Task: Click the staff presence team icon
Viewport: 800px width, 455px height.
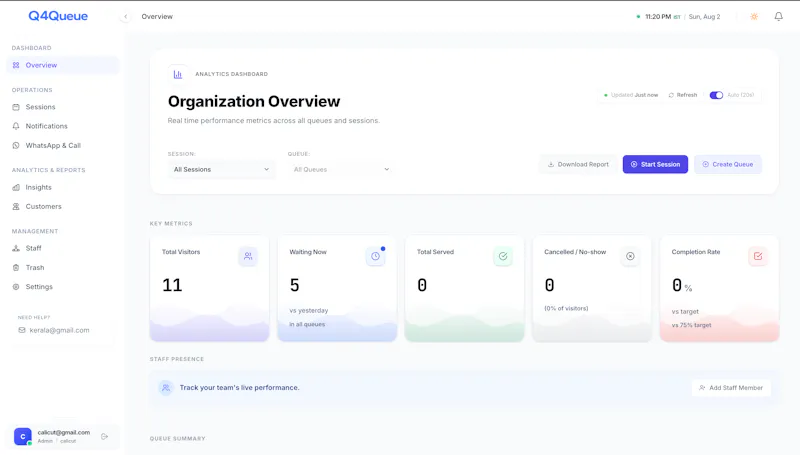Action: pos(166,388)
